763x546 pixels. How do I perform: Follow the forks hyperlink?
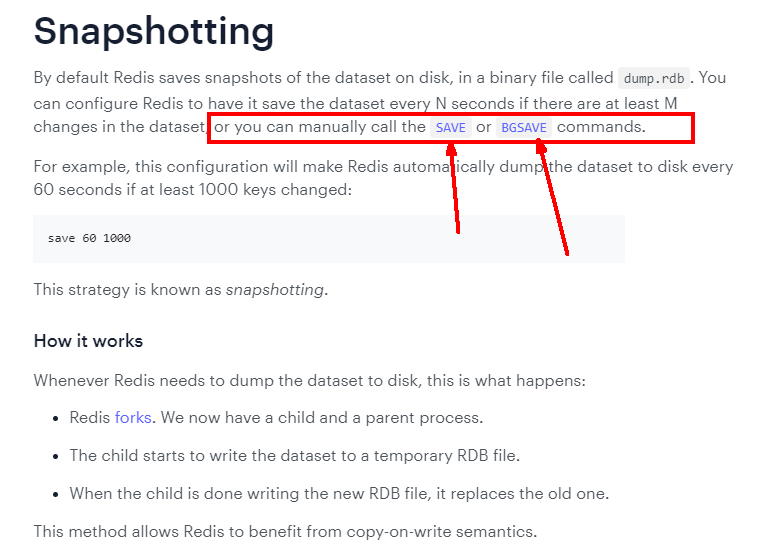(133, 418)
